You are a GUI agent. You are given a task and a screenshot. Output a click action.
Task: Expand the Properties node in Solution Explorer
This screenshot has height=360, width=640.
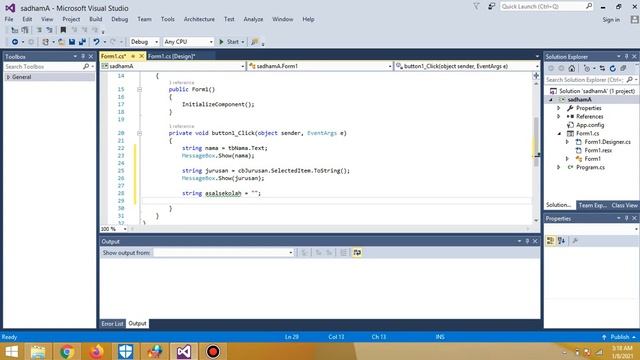tap(559, 108)
